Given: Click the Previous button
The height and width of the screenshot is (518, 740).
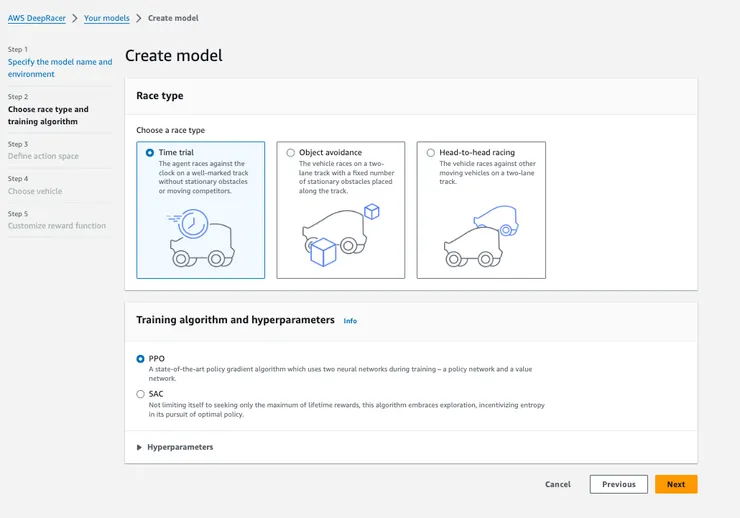Looking at the screenshot, I should pos(618,484).
